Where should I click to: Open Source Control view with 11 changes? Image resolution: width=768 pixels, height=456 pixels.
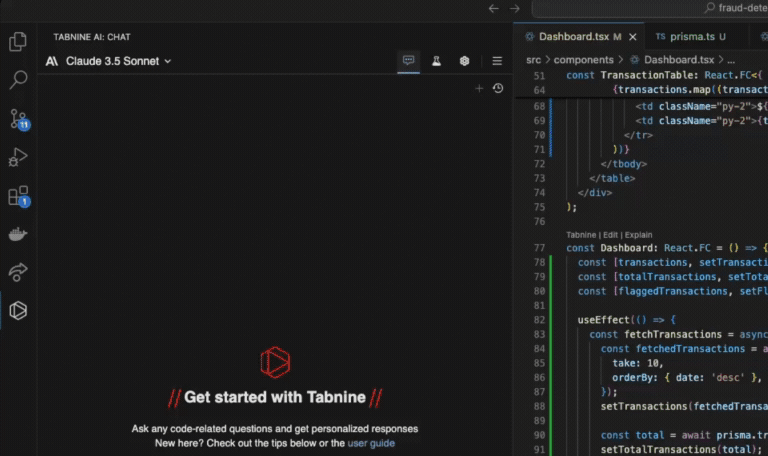click(x=18, y=119)
